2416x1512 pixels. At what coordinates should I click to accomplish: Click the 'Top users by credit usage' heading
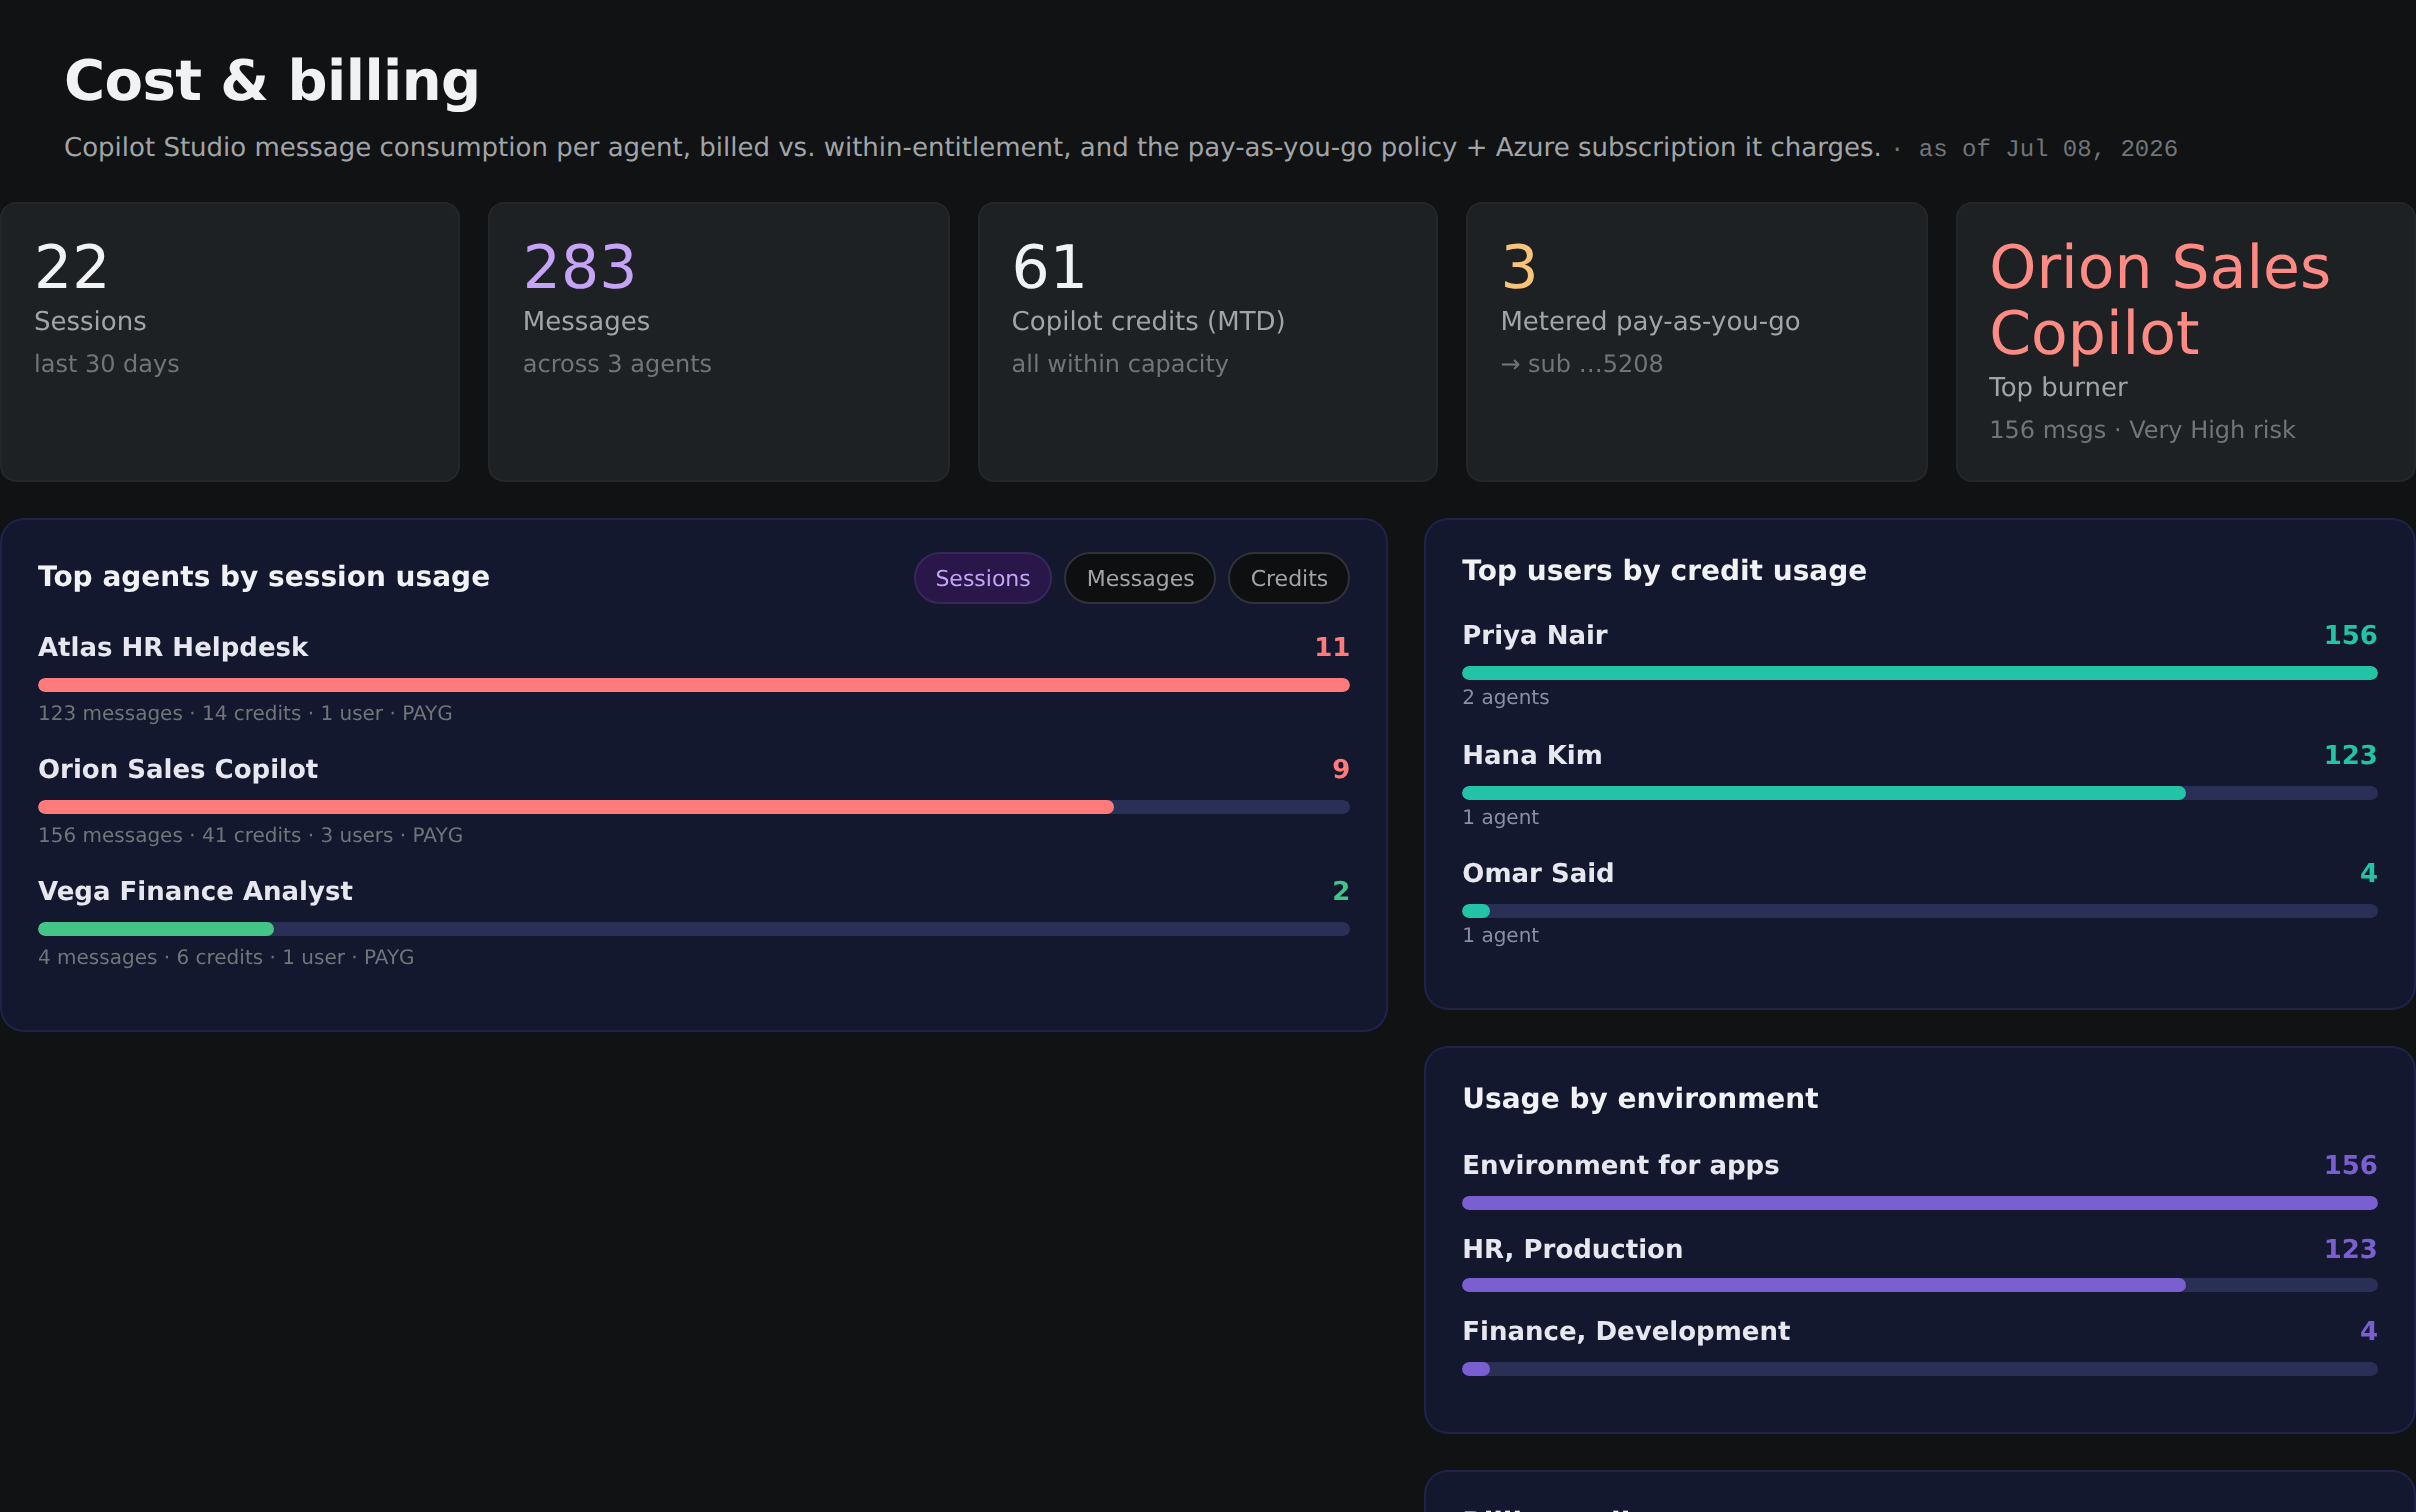(x=1664, y=570)
